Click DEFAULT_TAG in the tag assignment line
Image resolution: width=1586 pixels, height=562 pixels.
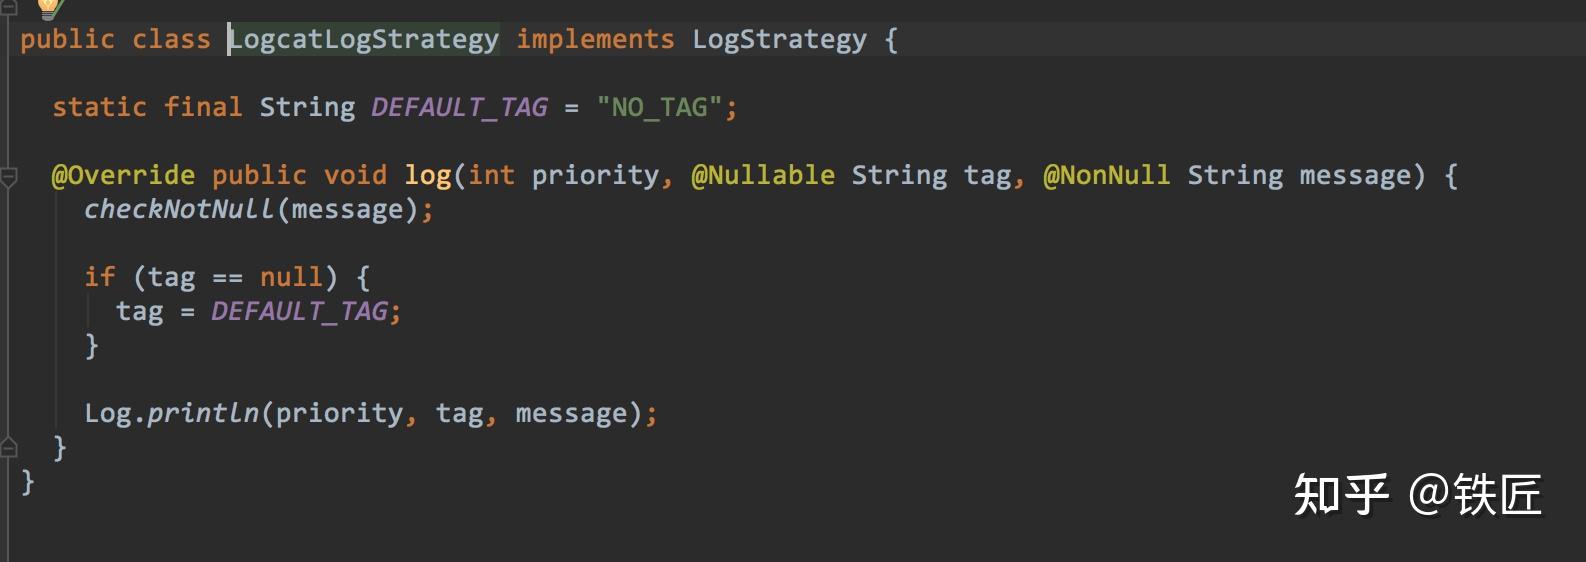click(299, 311)
